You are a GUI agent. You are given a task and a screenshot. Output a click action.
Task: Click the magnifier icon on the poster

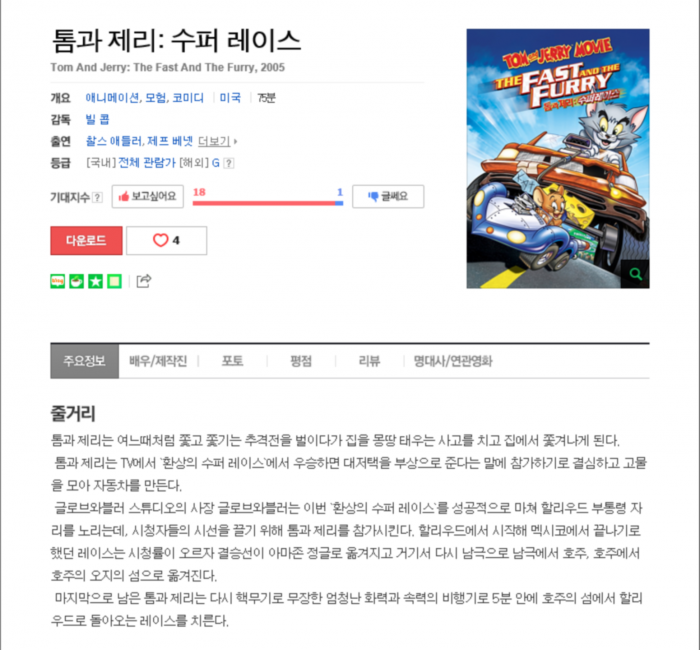(636, 274)
